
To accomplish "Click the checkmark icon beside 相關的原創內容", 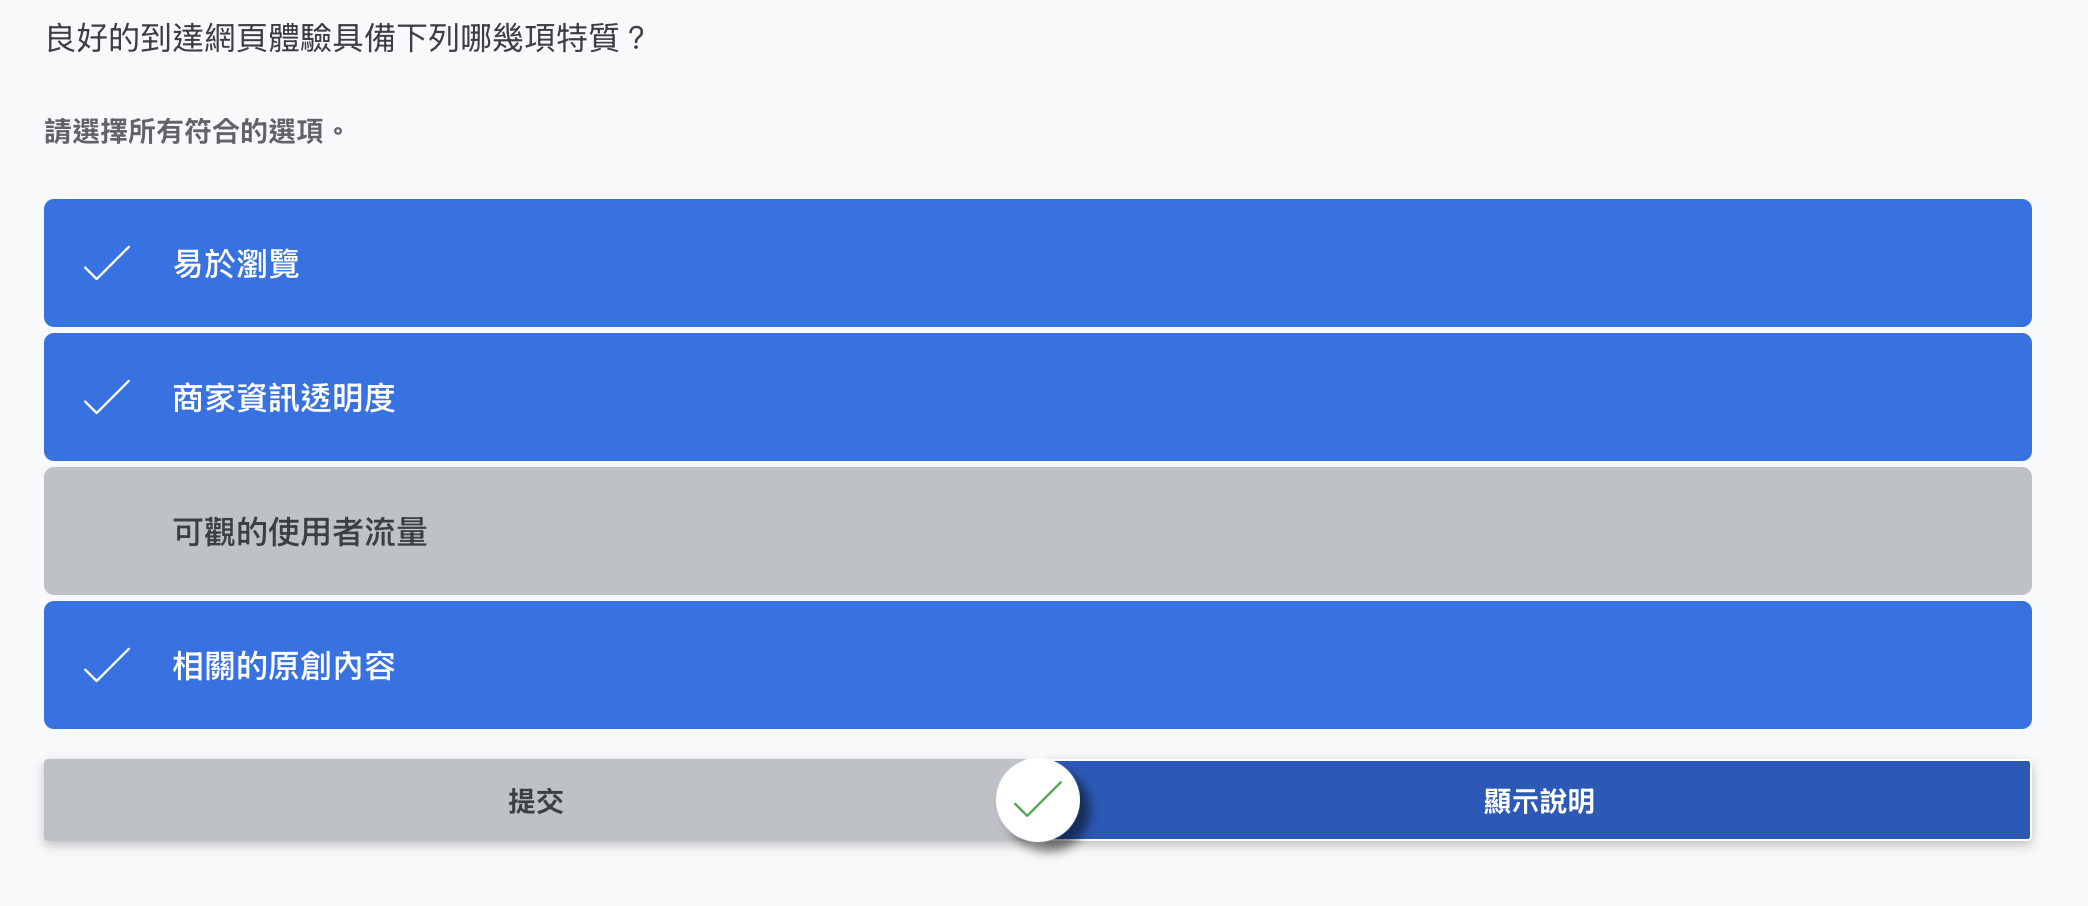I will point(106,665).
